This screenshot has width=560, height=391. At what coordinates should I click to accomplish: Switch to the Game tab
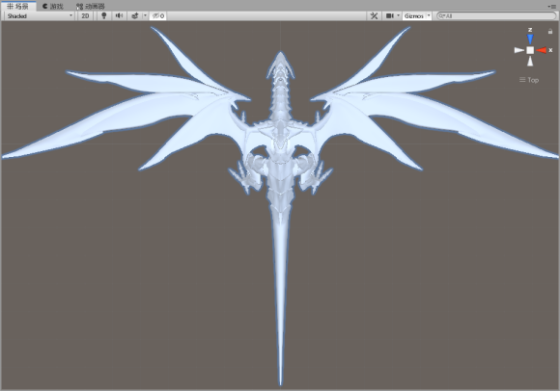click(52, 6)
